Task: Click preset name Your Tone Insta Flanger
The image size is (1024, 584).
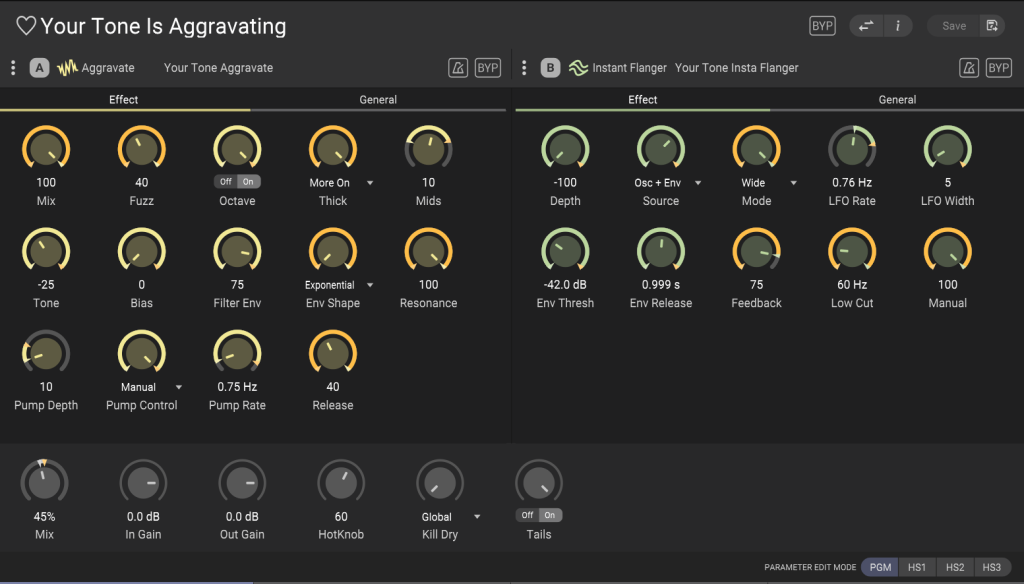Action: click(x=736, y=68)
